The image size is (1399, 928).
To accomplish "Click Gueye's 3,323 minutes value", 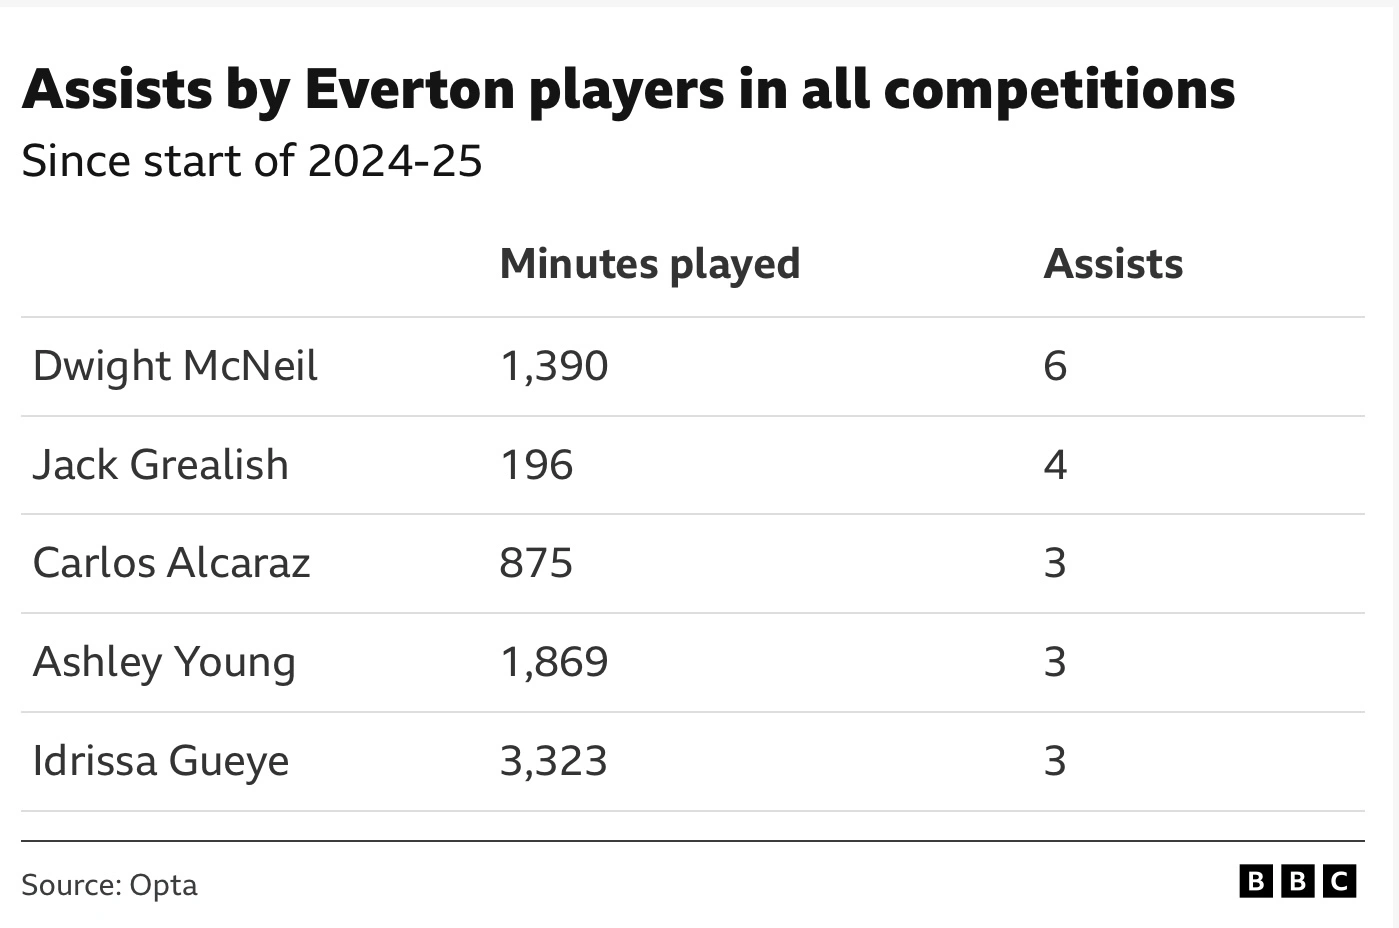I will point(553,761).
